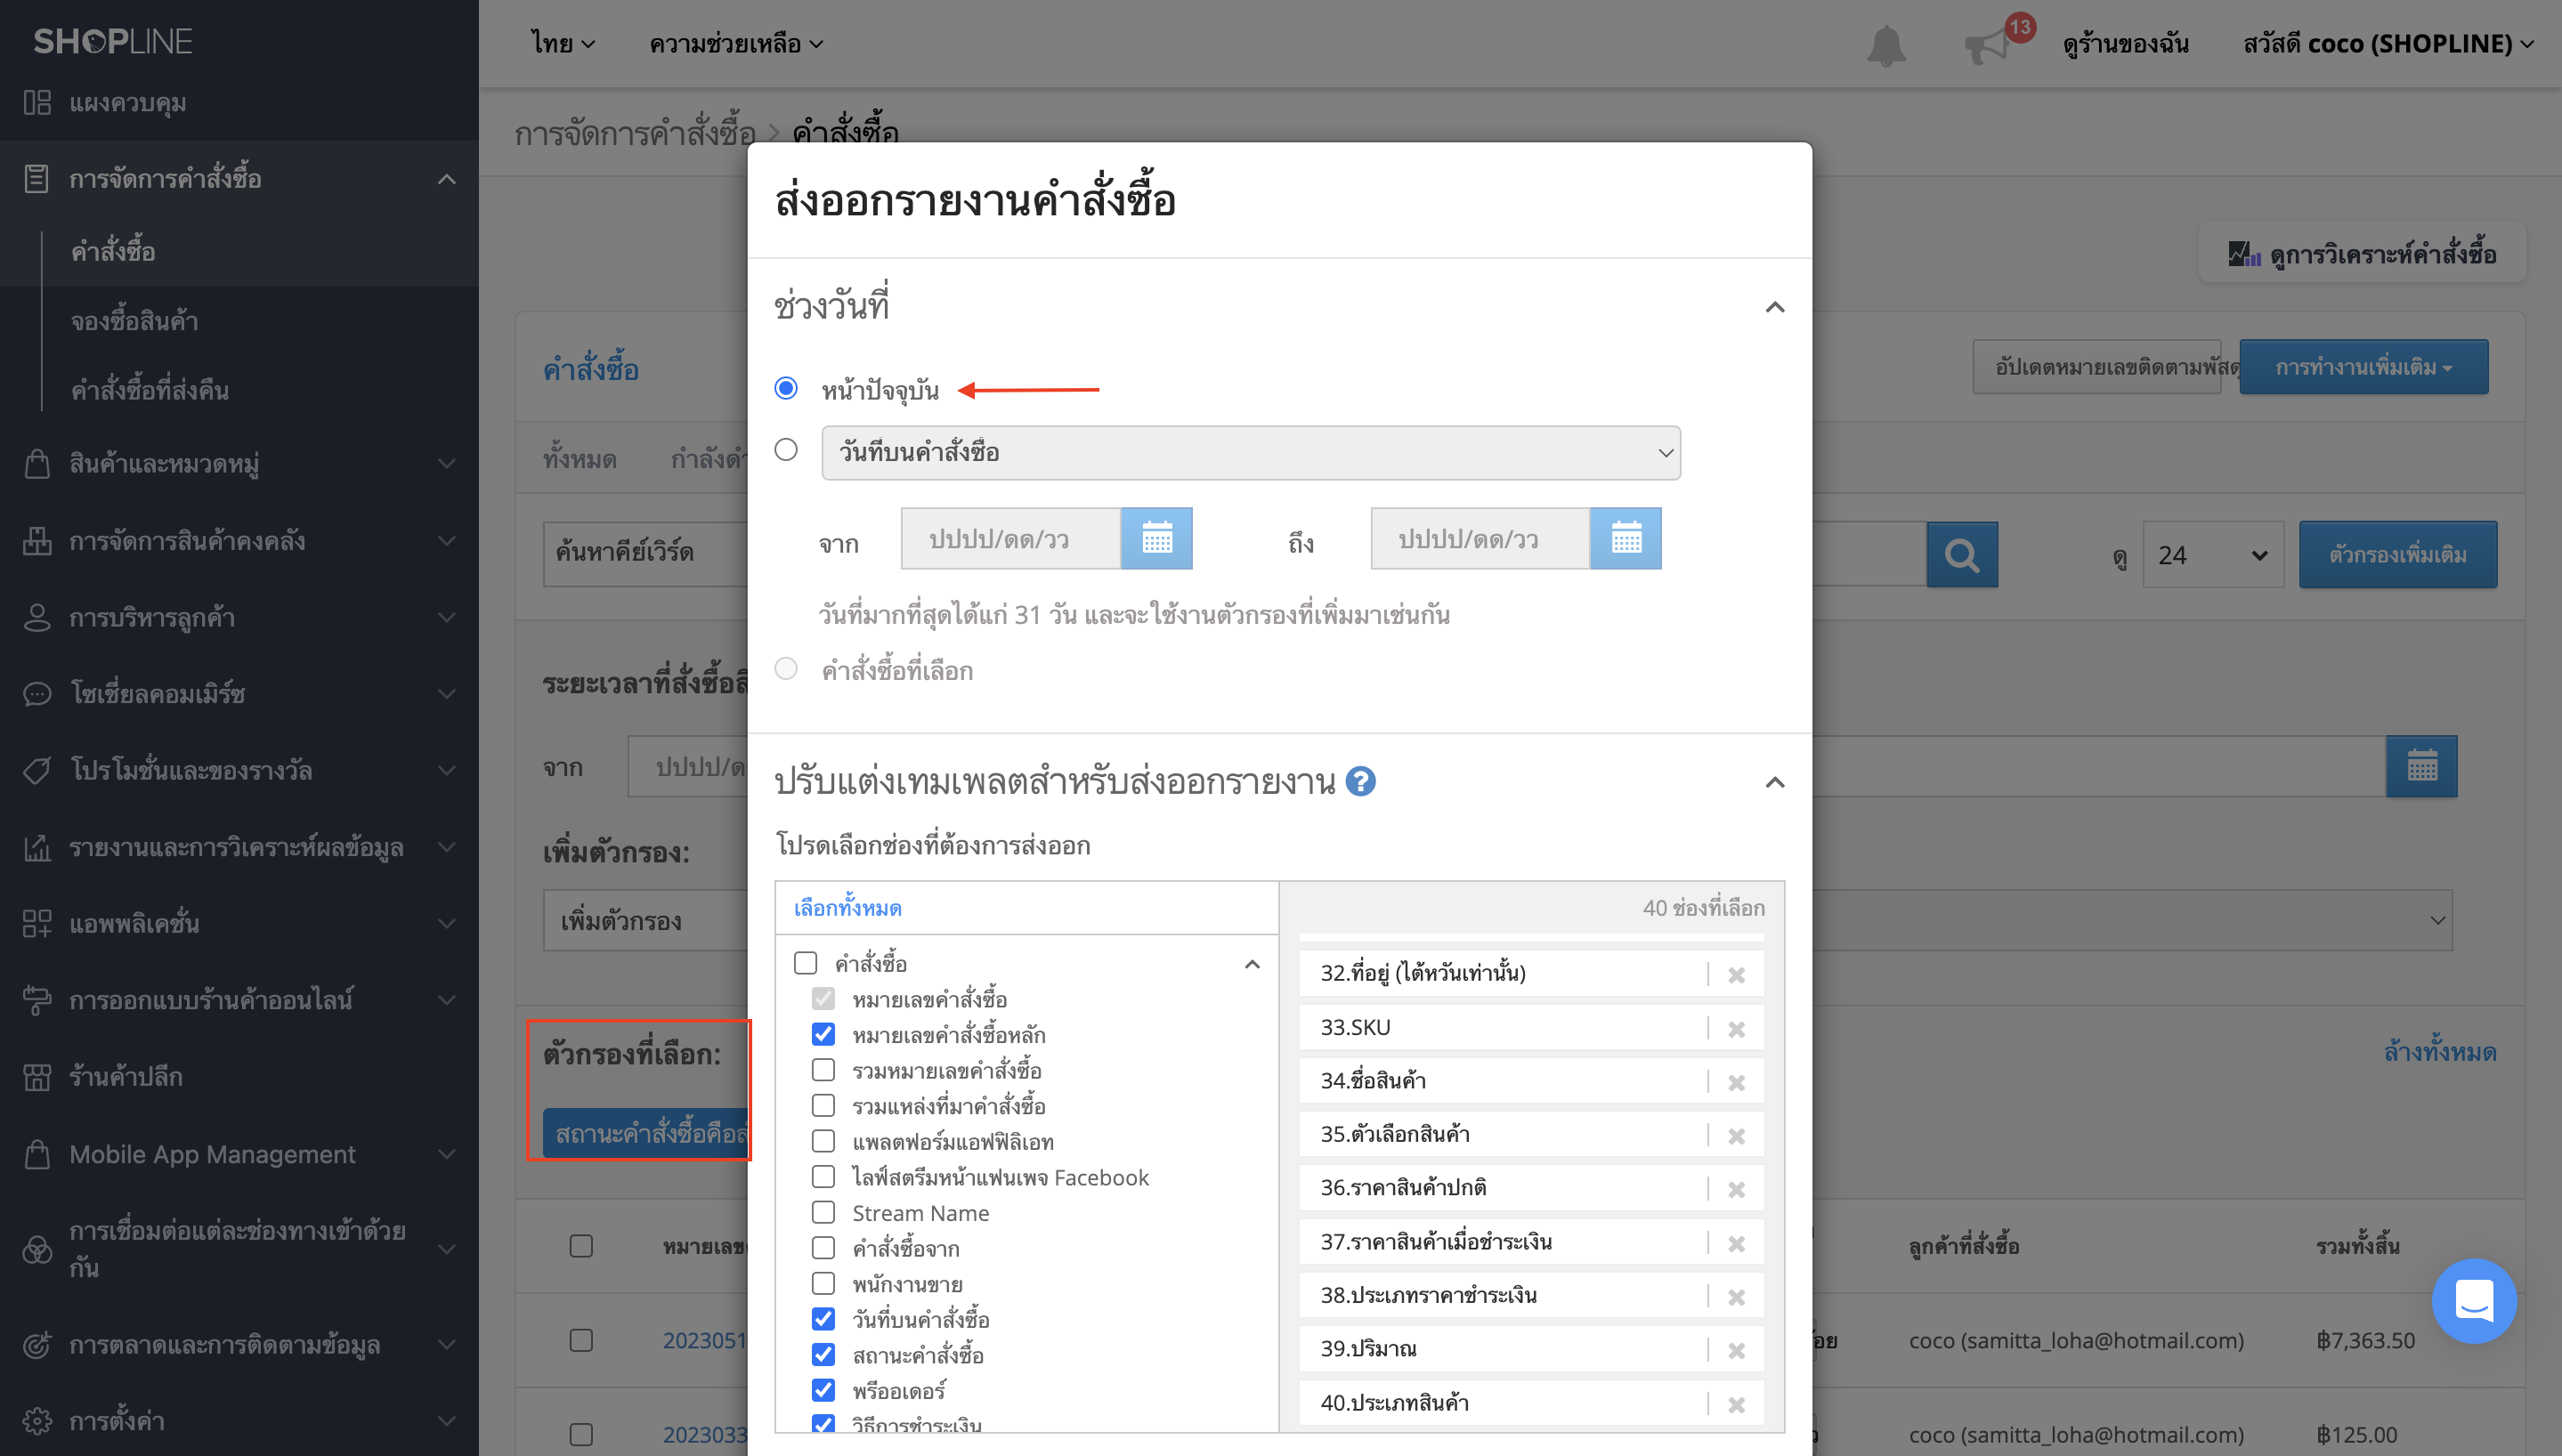Viewport: 2562px width, 1456px height.
Task: Click the แอพพลิเคชั่น grid icon
Action: click(37, 923)
